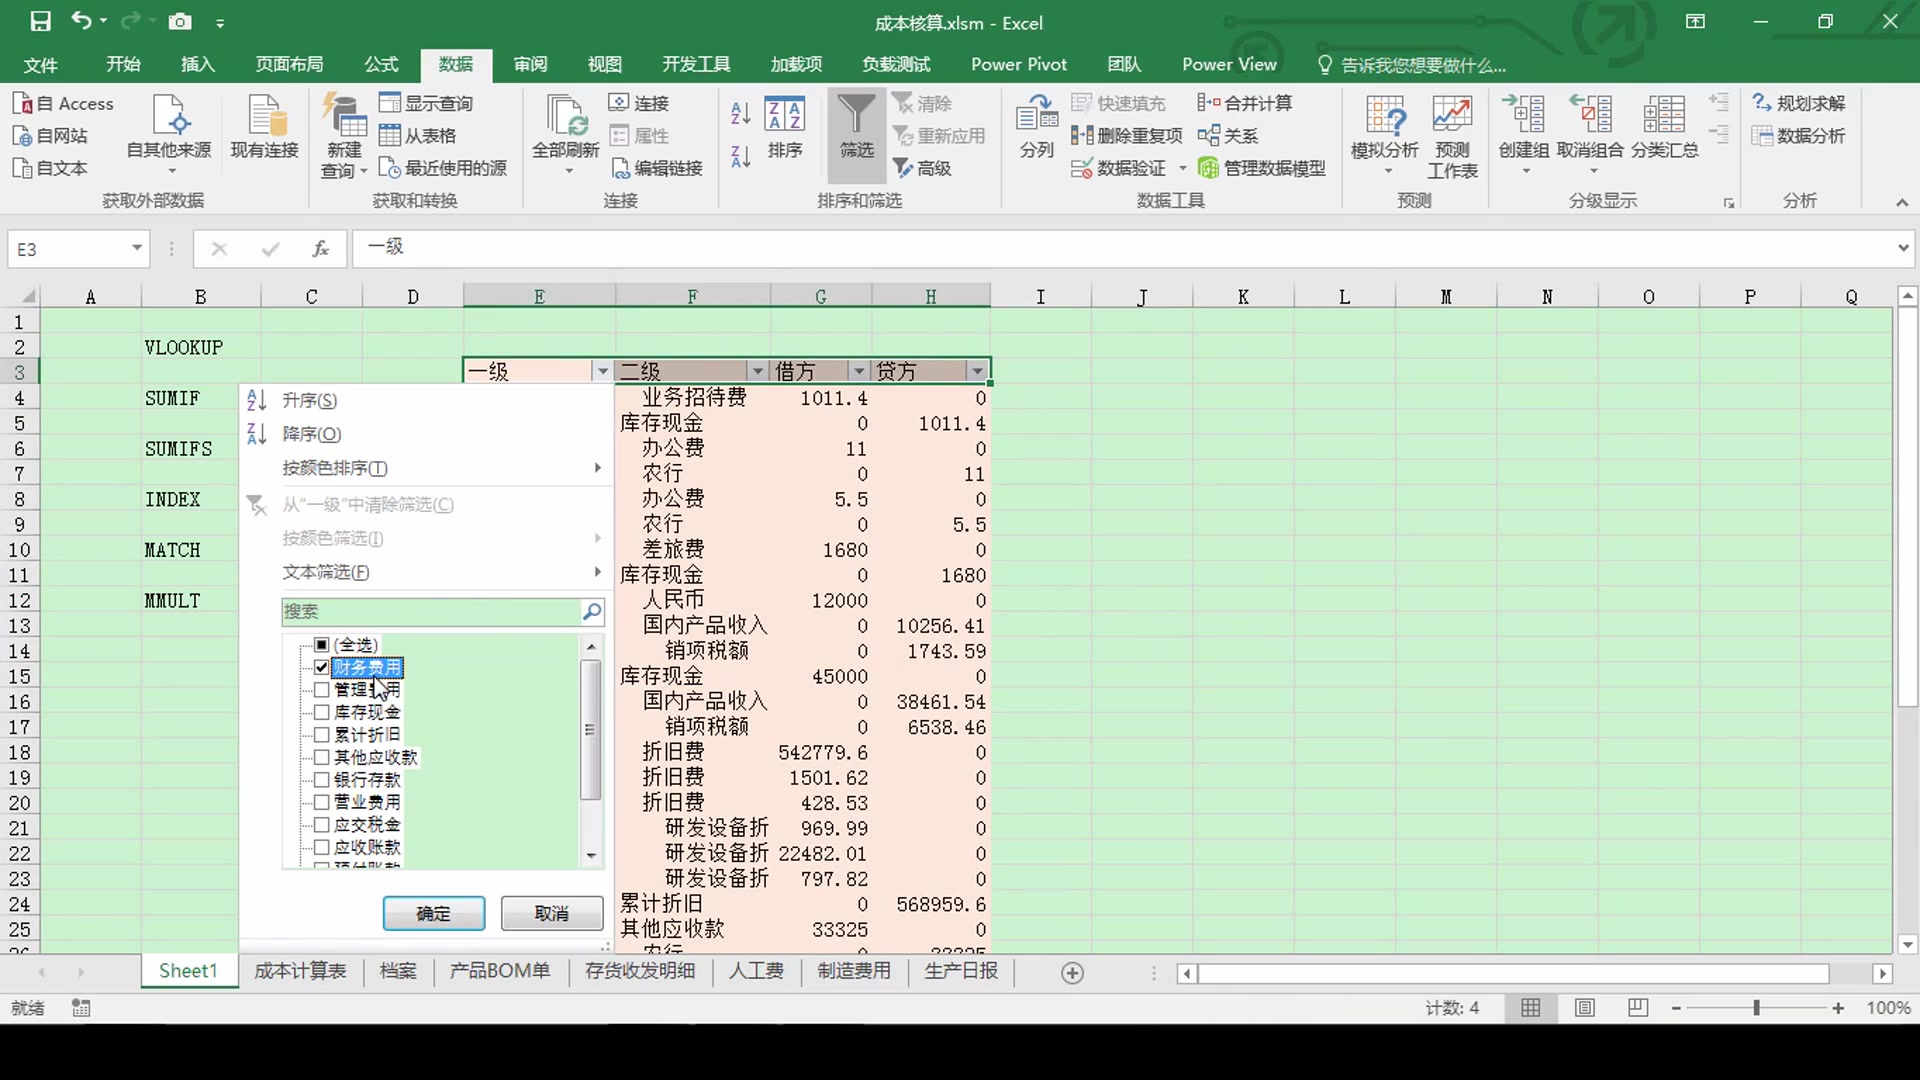This screenshot has height=1080, width=1920.
Task: Click the zoom slider handle
Action: tap(1756, 1008)
